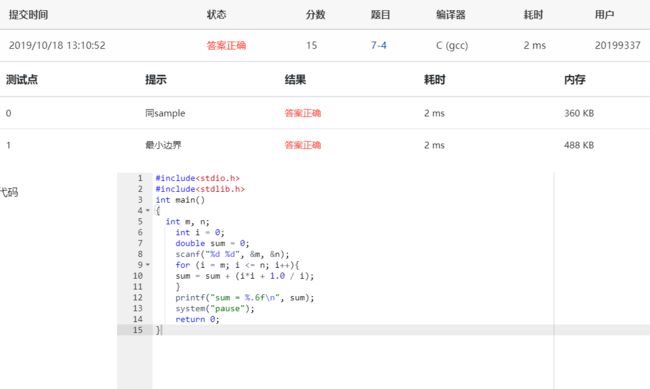This screenshot has height=389, width=650.
Task: Click the 分数 column header
Action: (315, 15)
